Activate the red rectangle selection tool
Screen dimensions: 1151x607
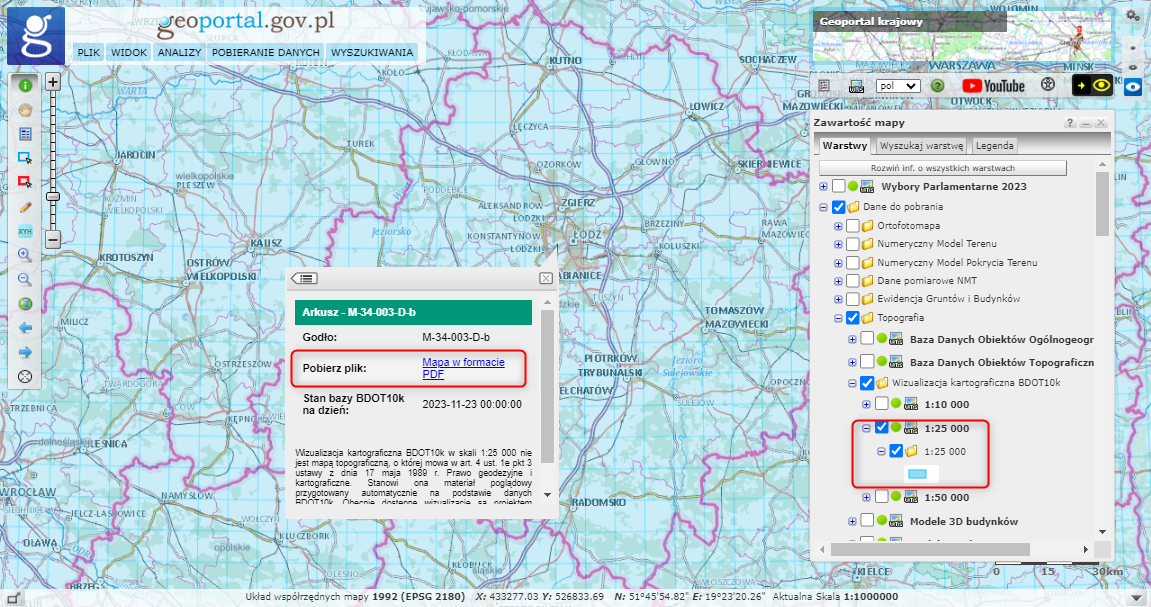click(25, 181)
